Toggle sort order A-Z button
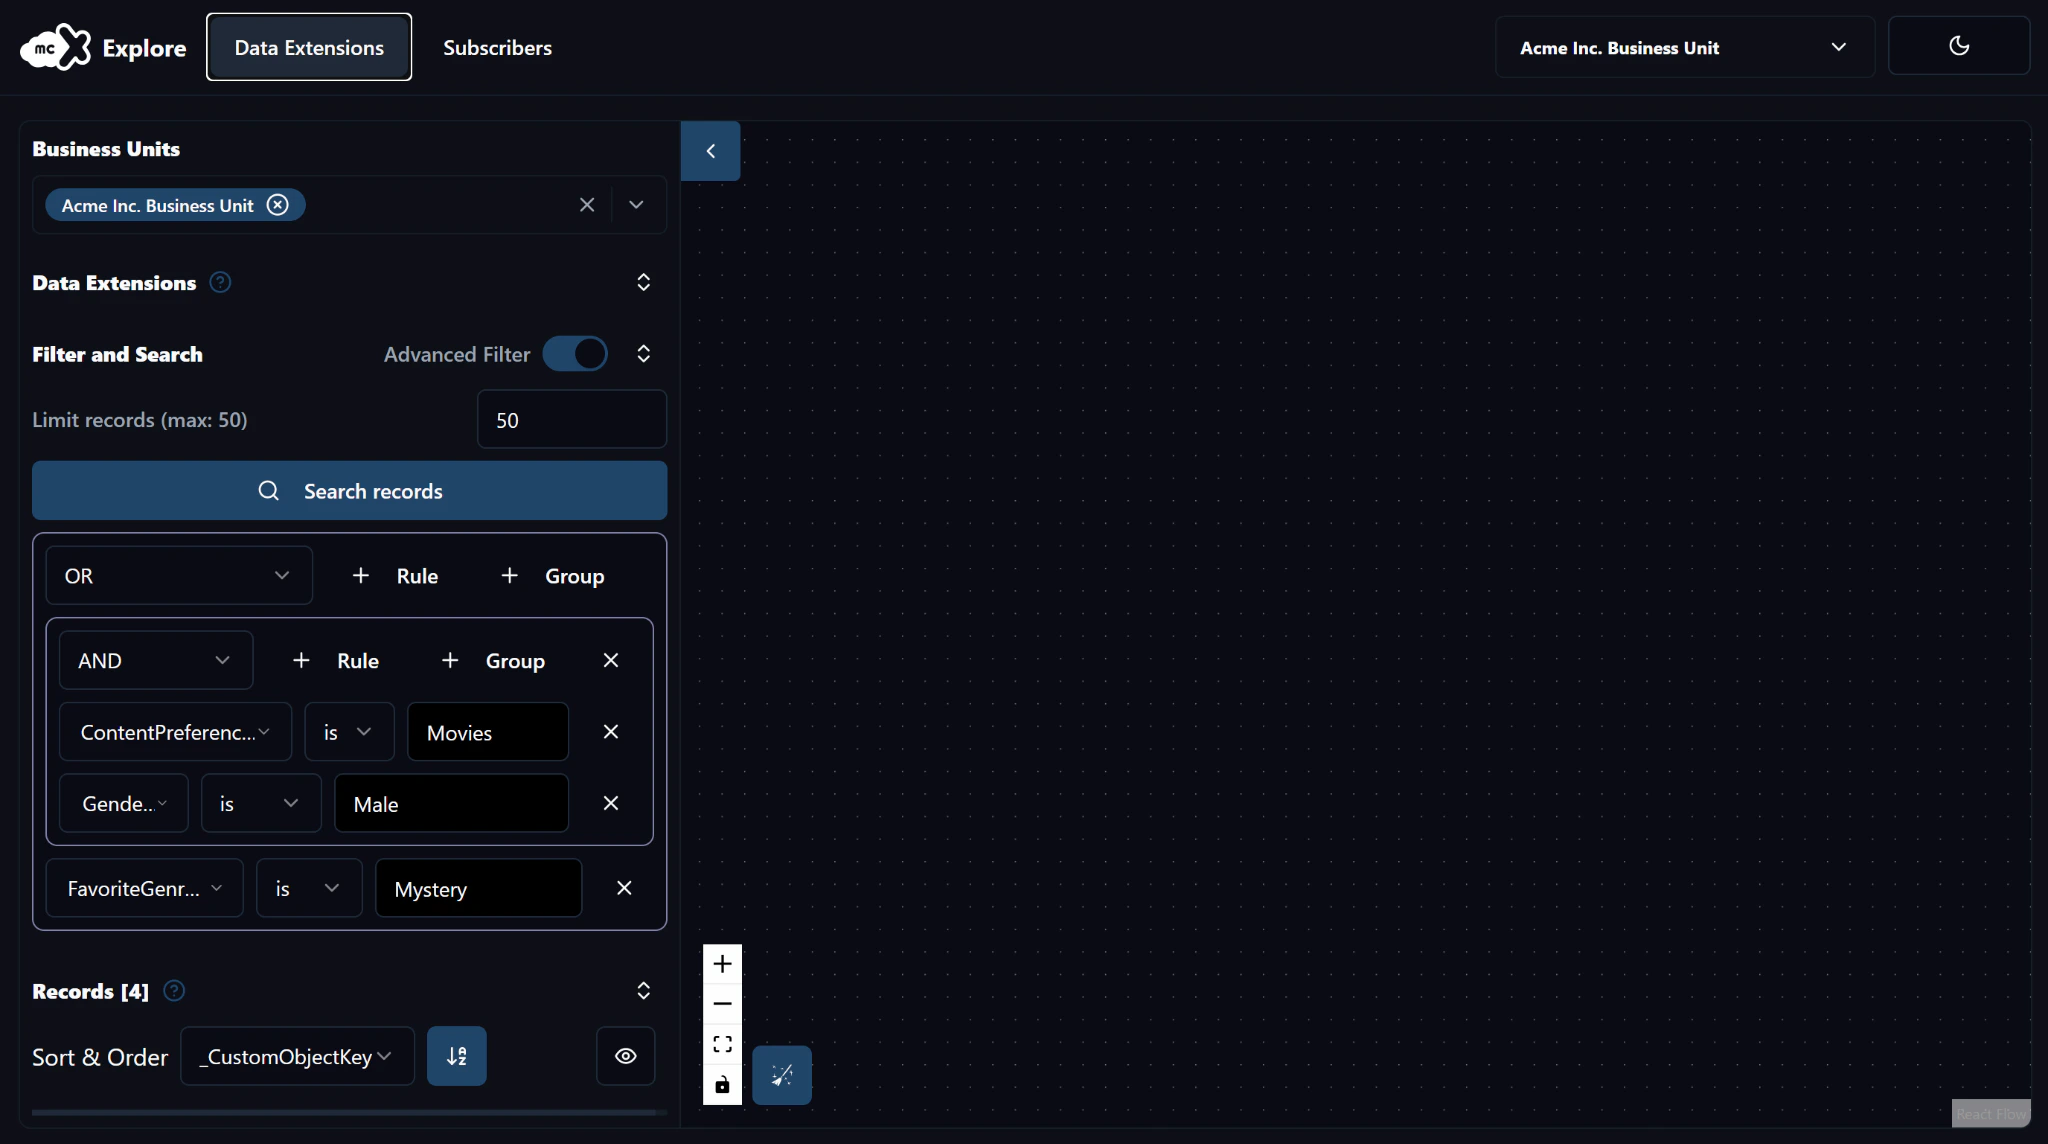2048x1144 pixels. coord(457,1057)
